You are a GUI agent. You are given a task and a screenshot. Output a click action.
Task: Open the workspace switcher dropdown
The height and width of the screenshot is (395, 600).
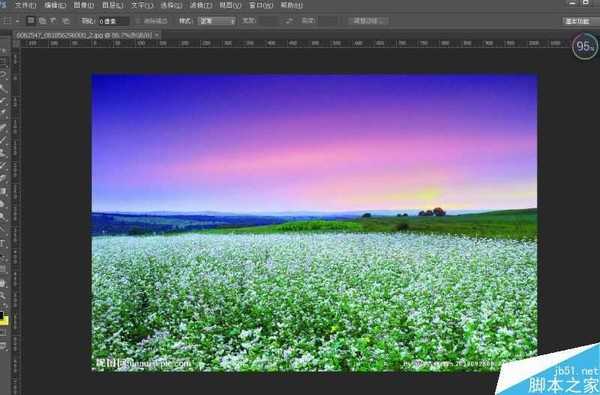(x=579, y=21)
